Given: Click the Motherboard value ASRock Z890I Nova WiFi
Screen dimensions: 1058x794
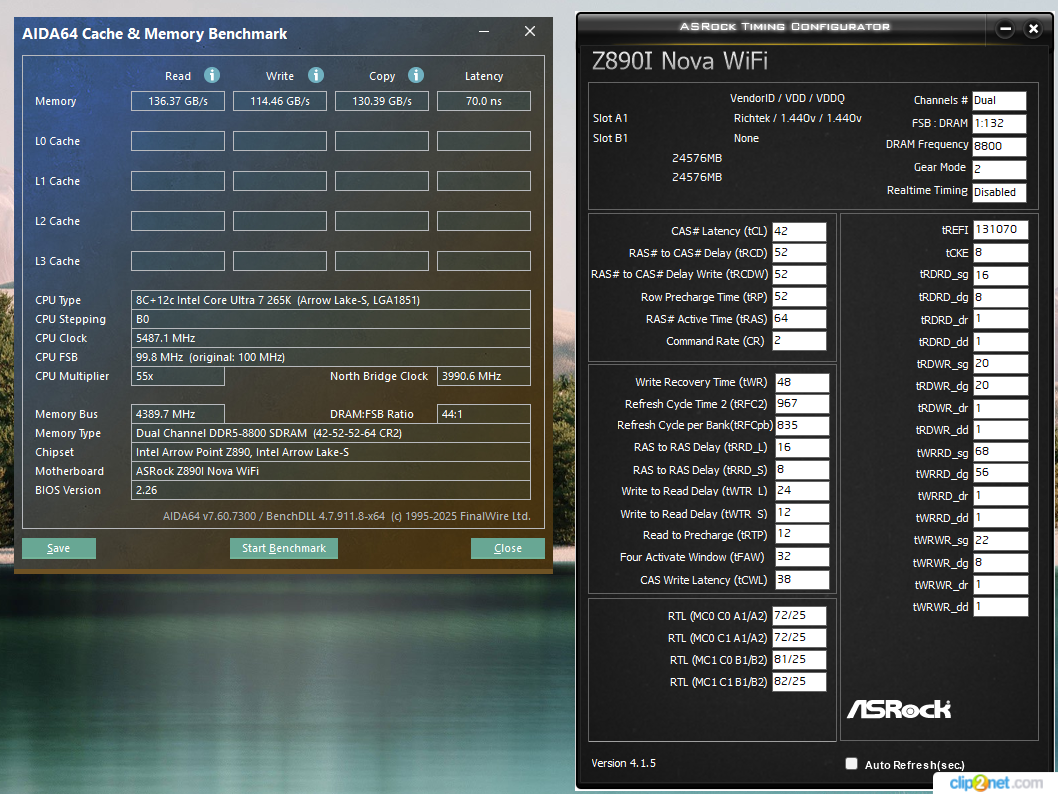Looking at the screenshot, I should click(331, 471).
